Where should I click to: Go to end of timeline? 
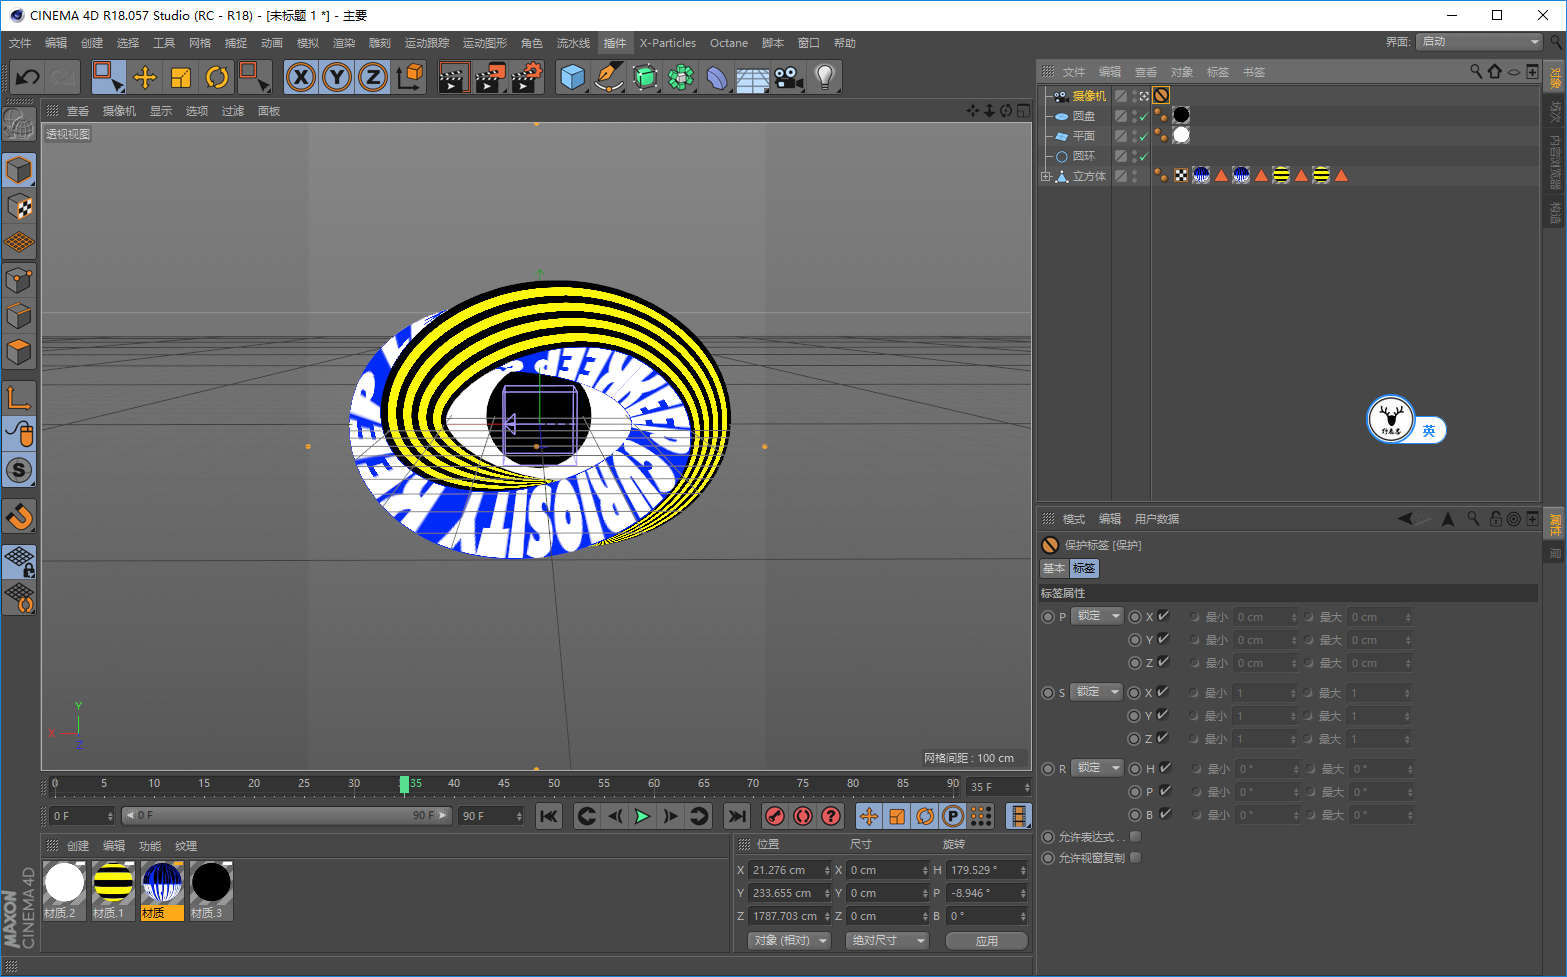coord(737,816)
